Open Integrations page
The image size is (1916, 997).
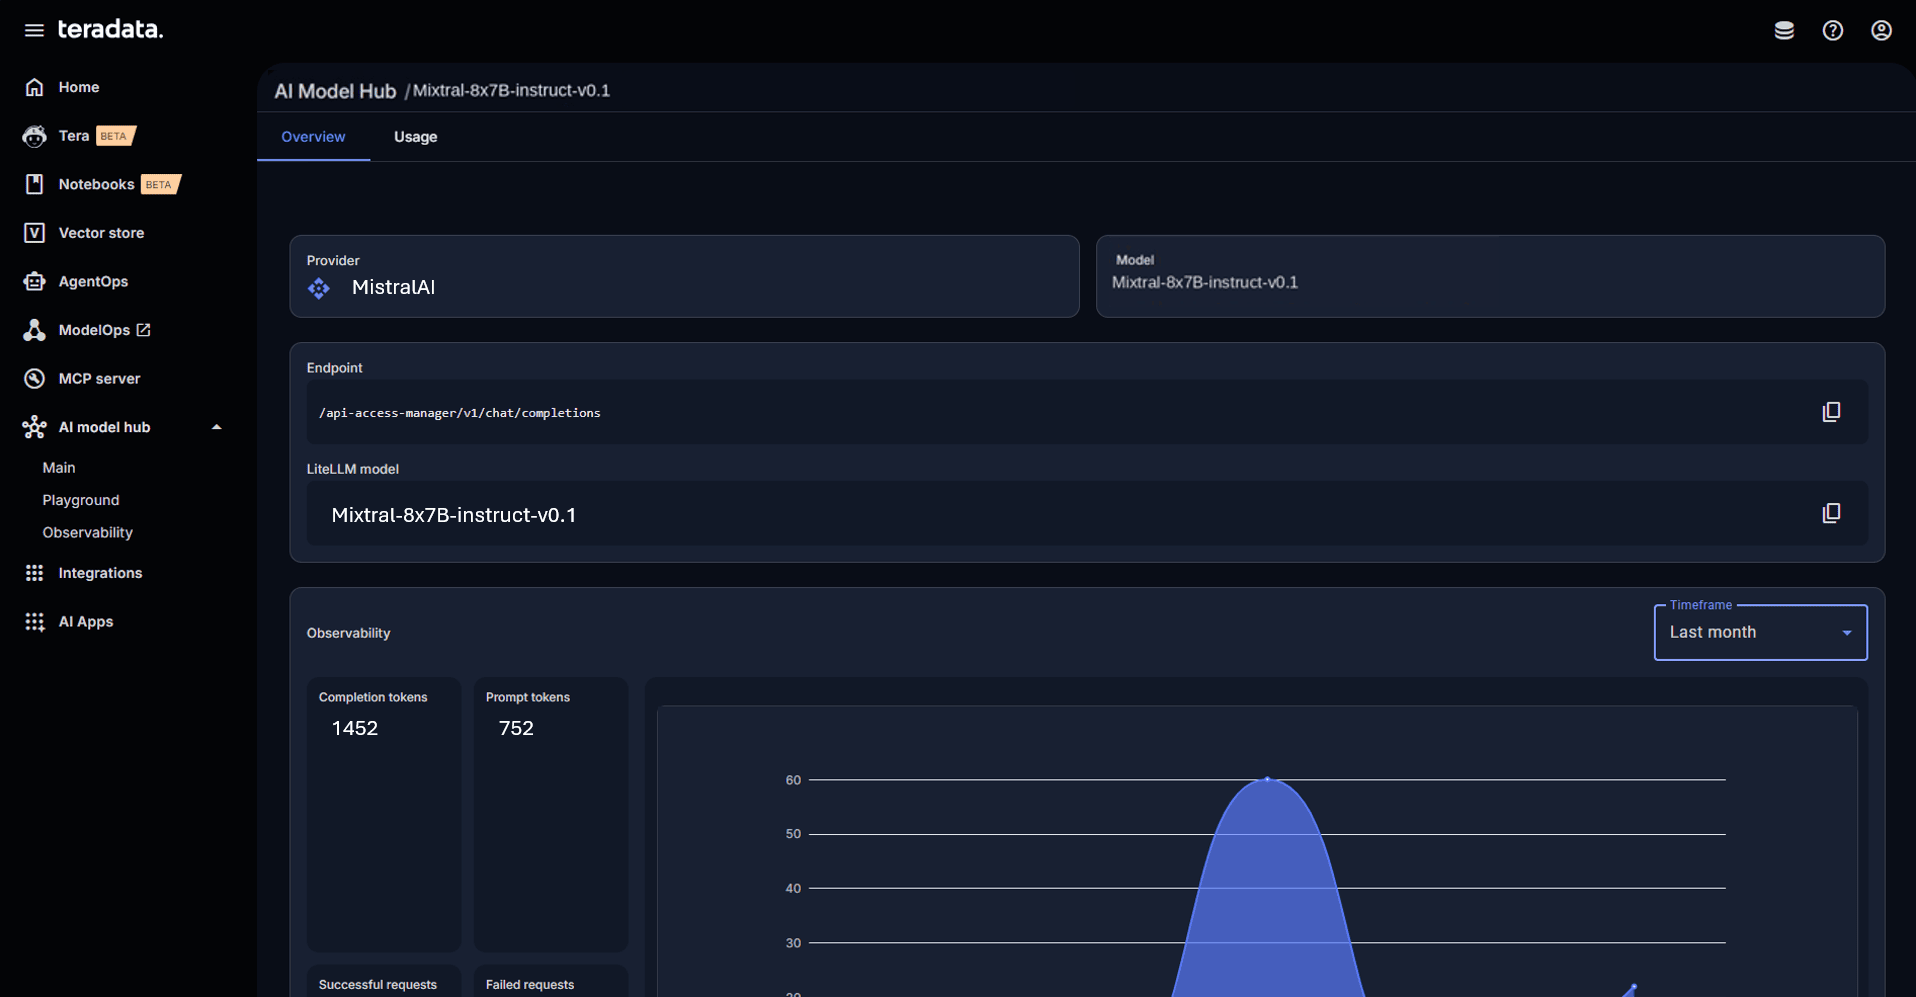[100, 573]
